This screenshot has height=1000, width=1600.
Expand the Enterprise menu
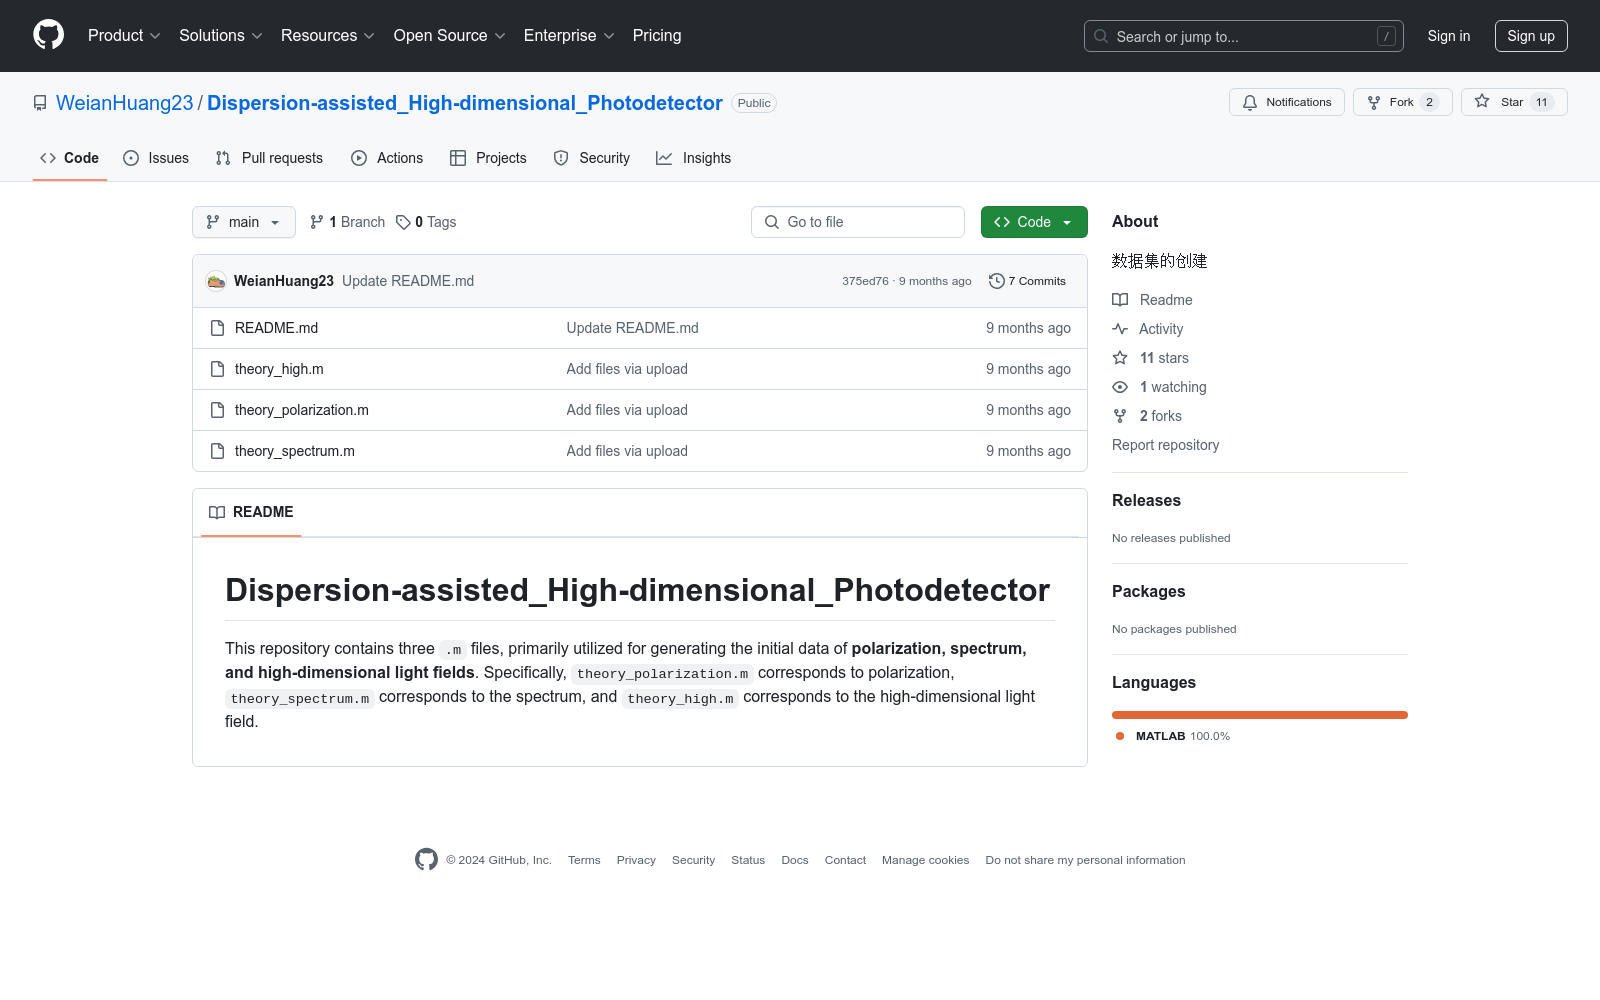569,35
